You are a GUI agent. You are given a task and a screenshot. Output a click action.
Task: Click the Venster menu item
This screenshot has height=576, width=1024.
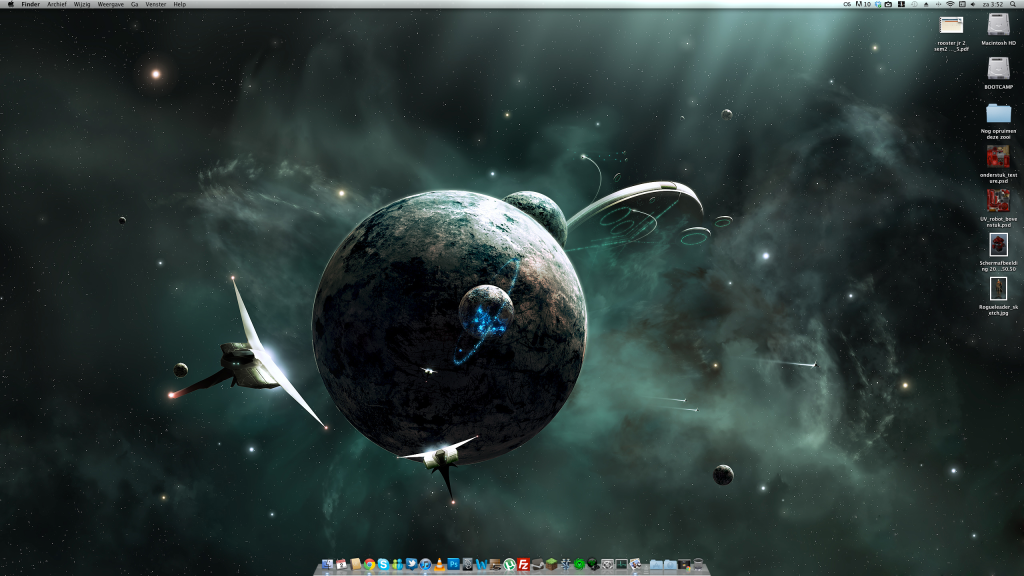pos(155,4)
